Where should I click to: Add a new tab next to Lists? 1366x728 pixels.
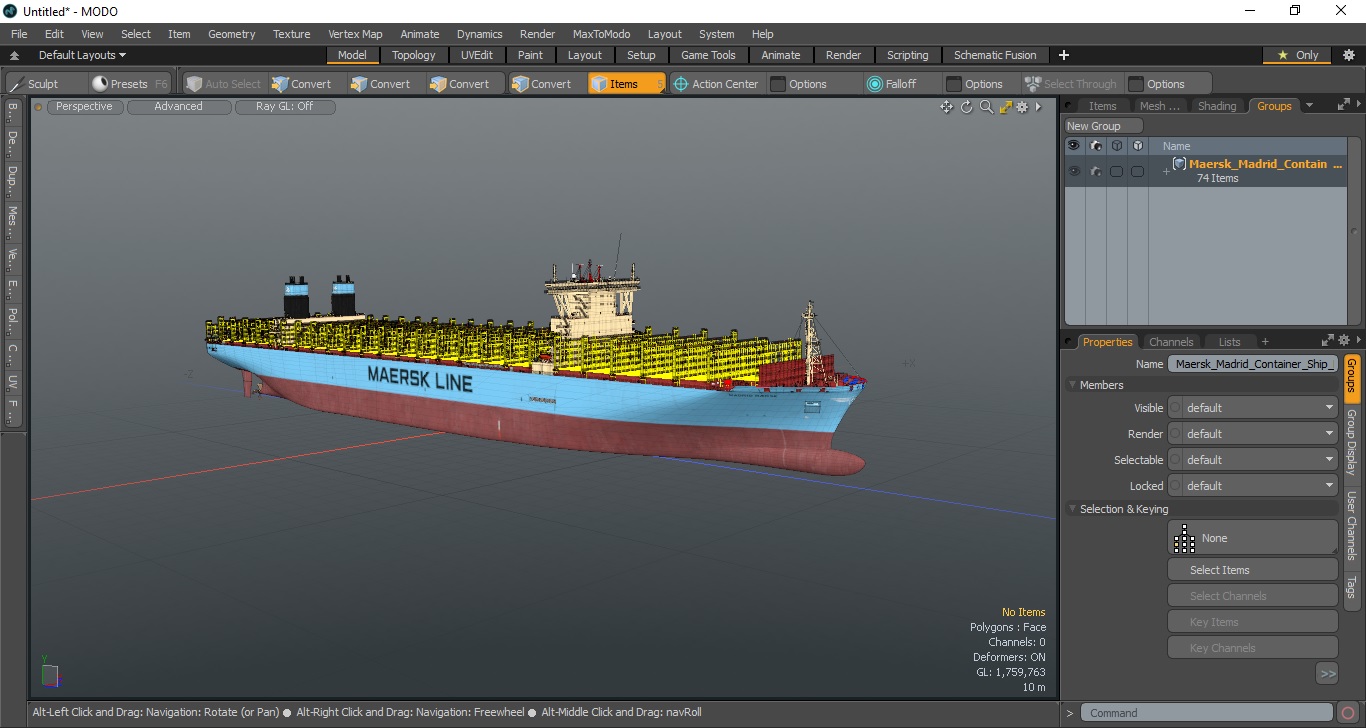pyautogui.click(x=1265, y=341)
